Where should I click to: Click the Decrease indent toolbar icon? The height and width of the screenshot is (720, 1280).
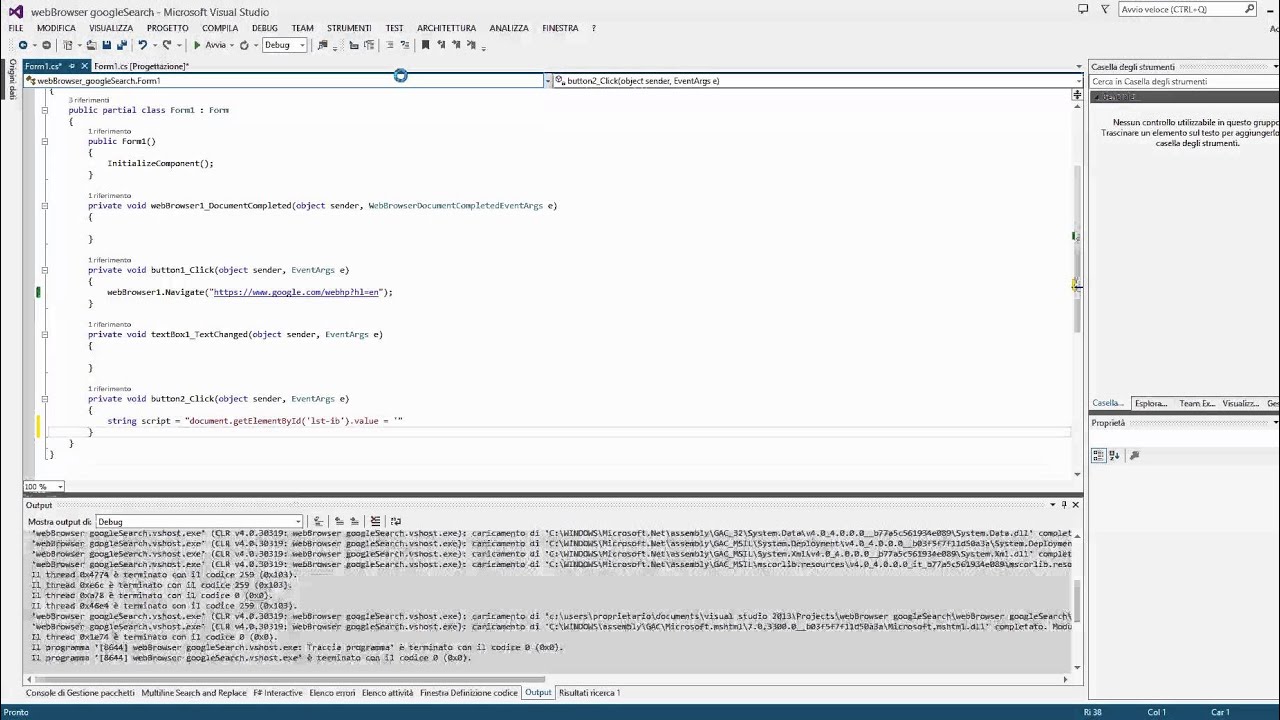[x=390, y=45]
